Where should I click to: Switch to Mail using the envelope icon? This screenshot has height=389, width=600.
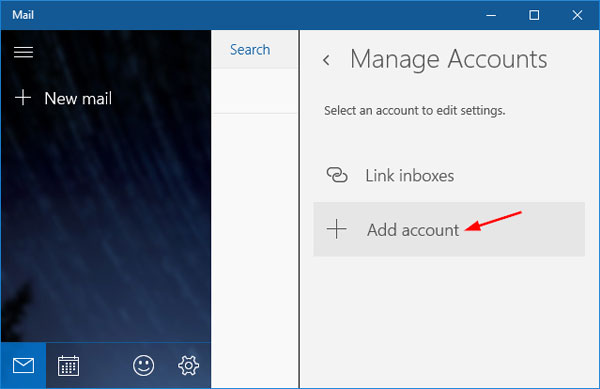pyautogui.click(x=23, y=365)
